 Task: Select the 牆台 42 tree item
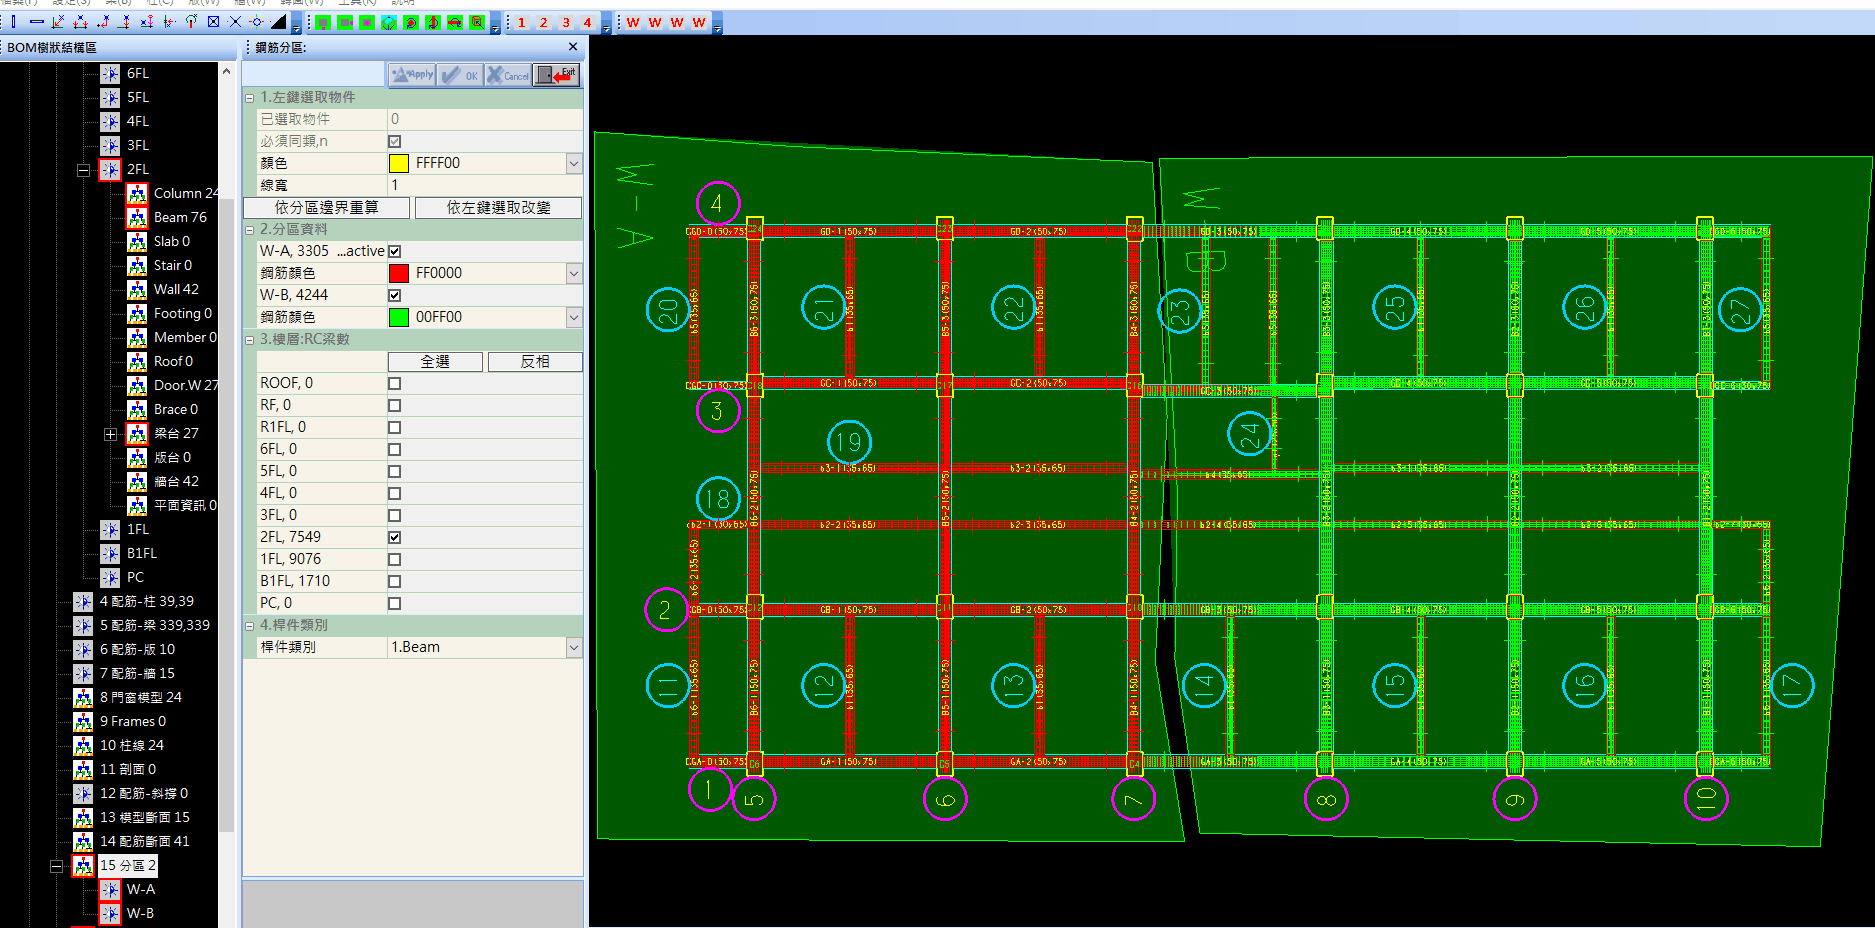click(176, 481)
